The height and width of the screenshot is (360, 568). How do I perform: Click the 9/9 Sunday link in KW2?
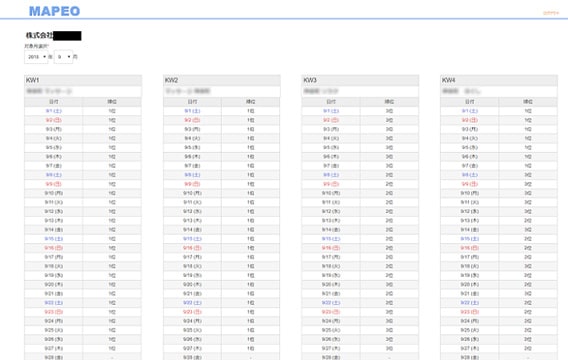192,184
